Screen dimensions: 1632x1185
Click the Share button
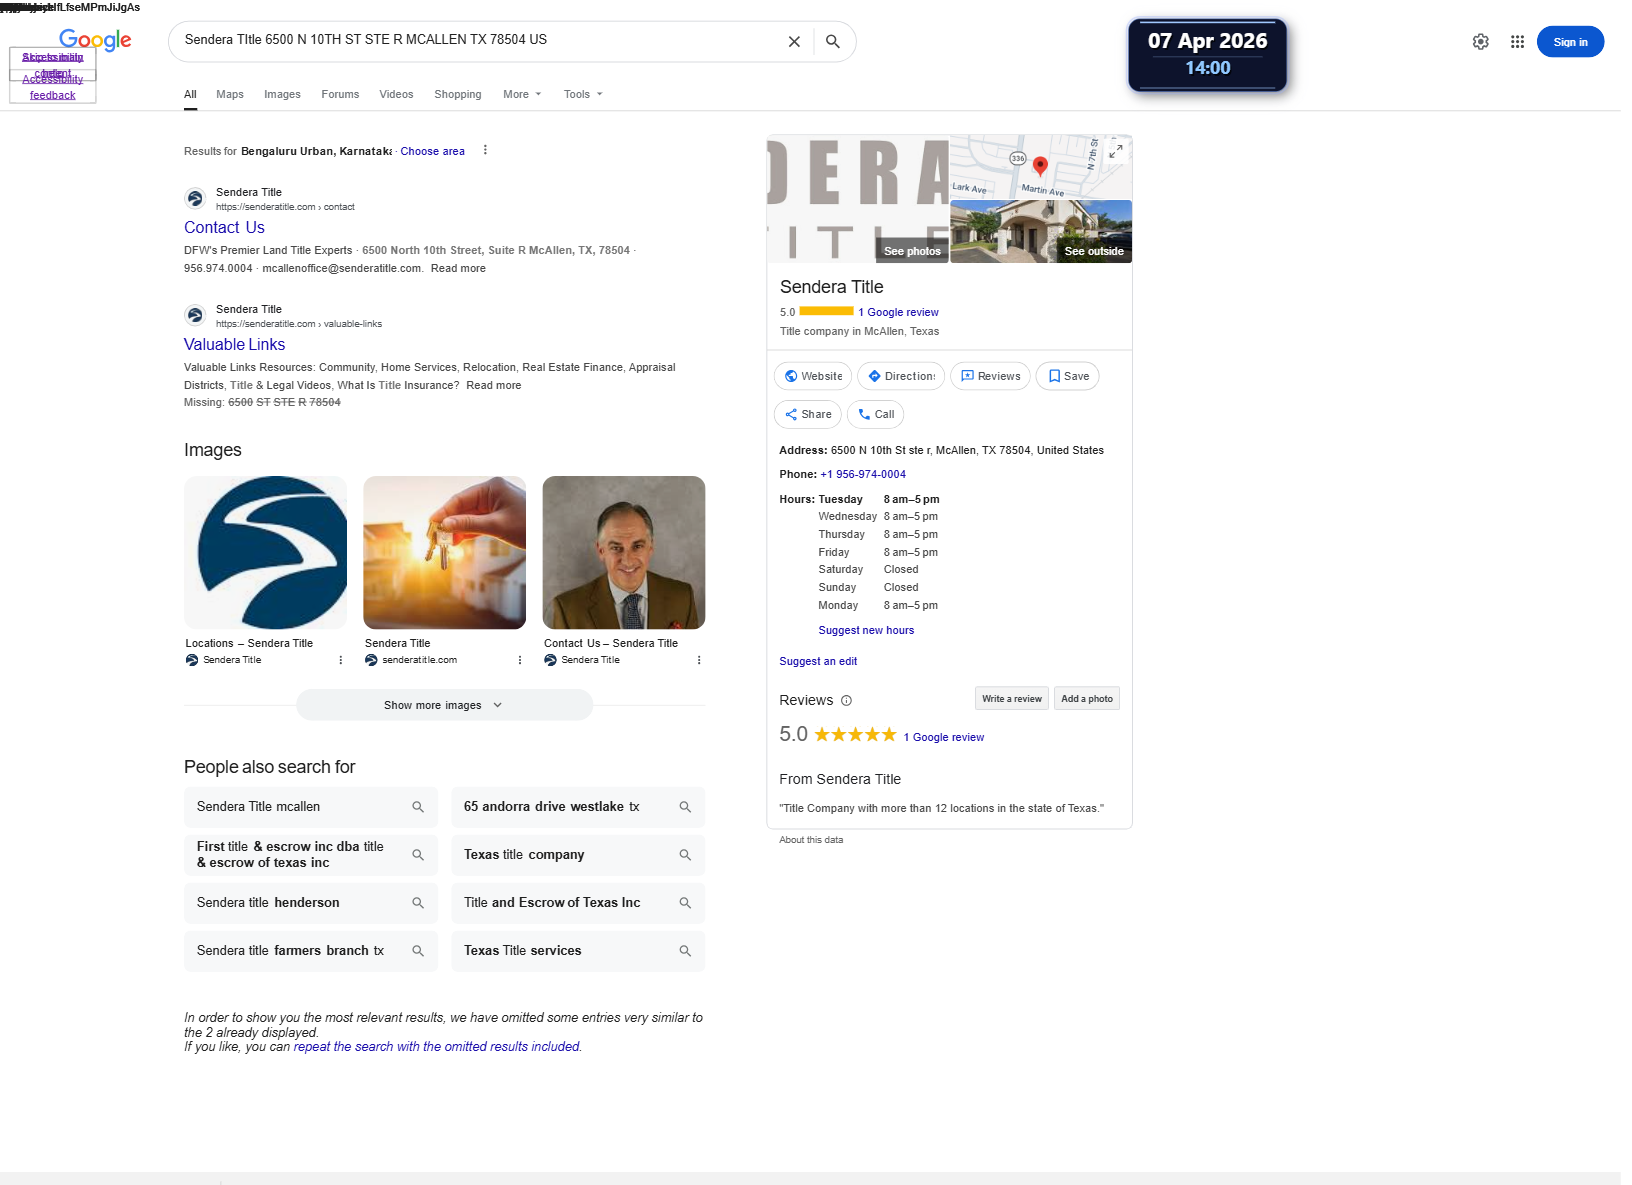click(808, 414)
